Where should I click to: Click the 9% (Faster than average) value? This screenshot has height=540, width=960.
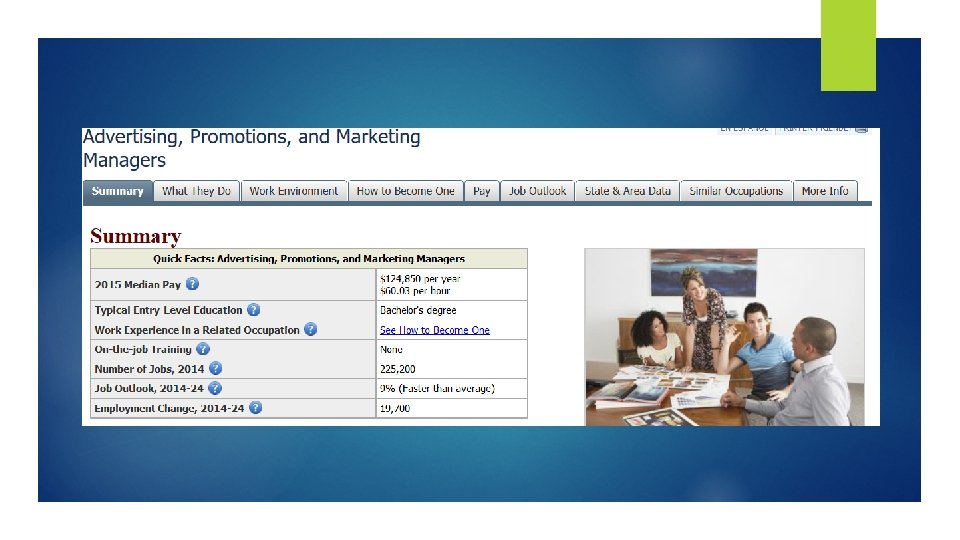point(437,388)
